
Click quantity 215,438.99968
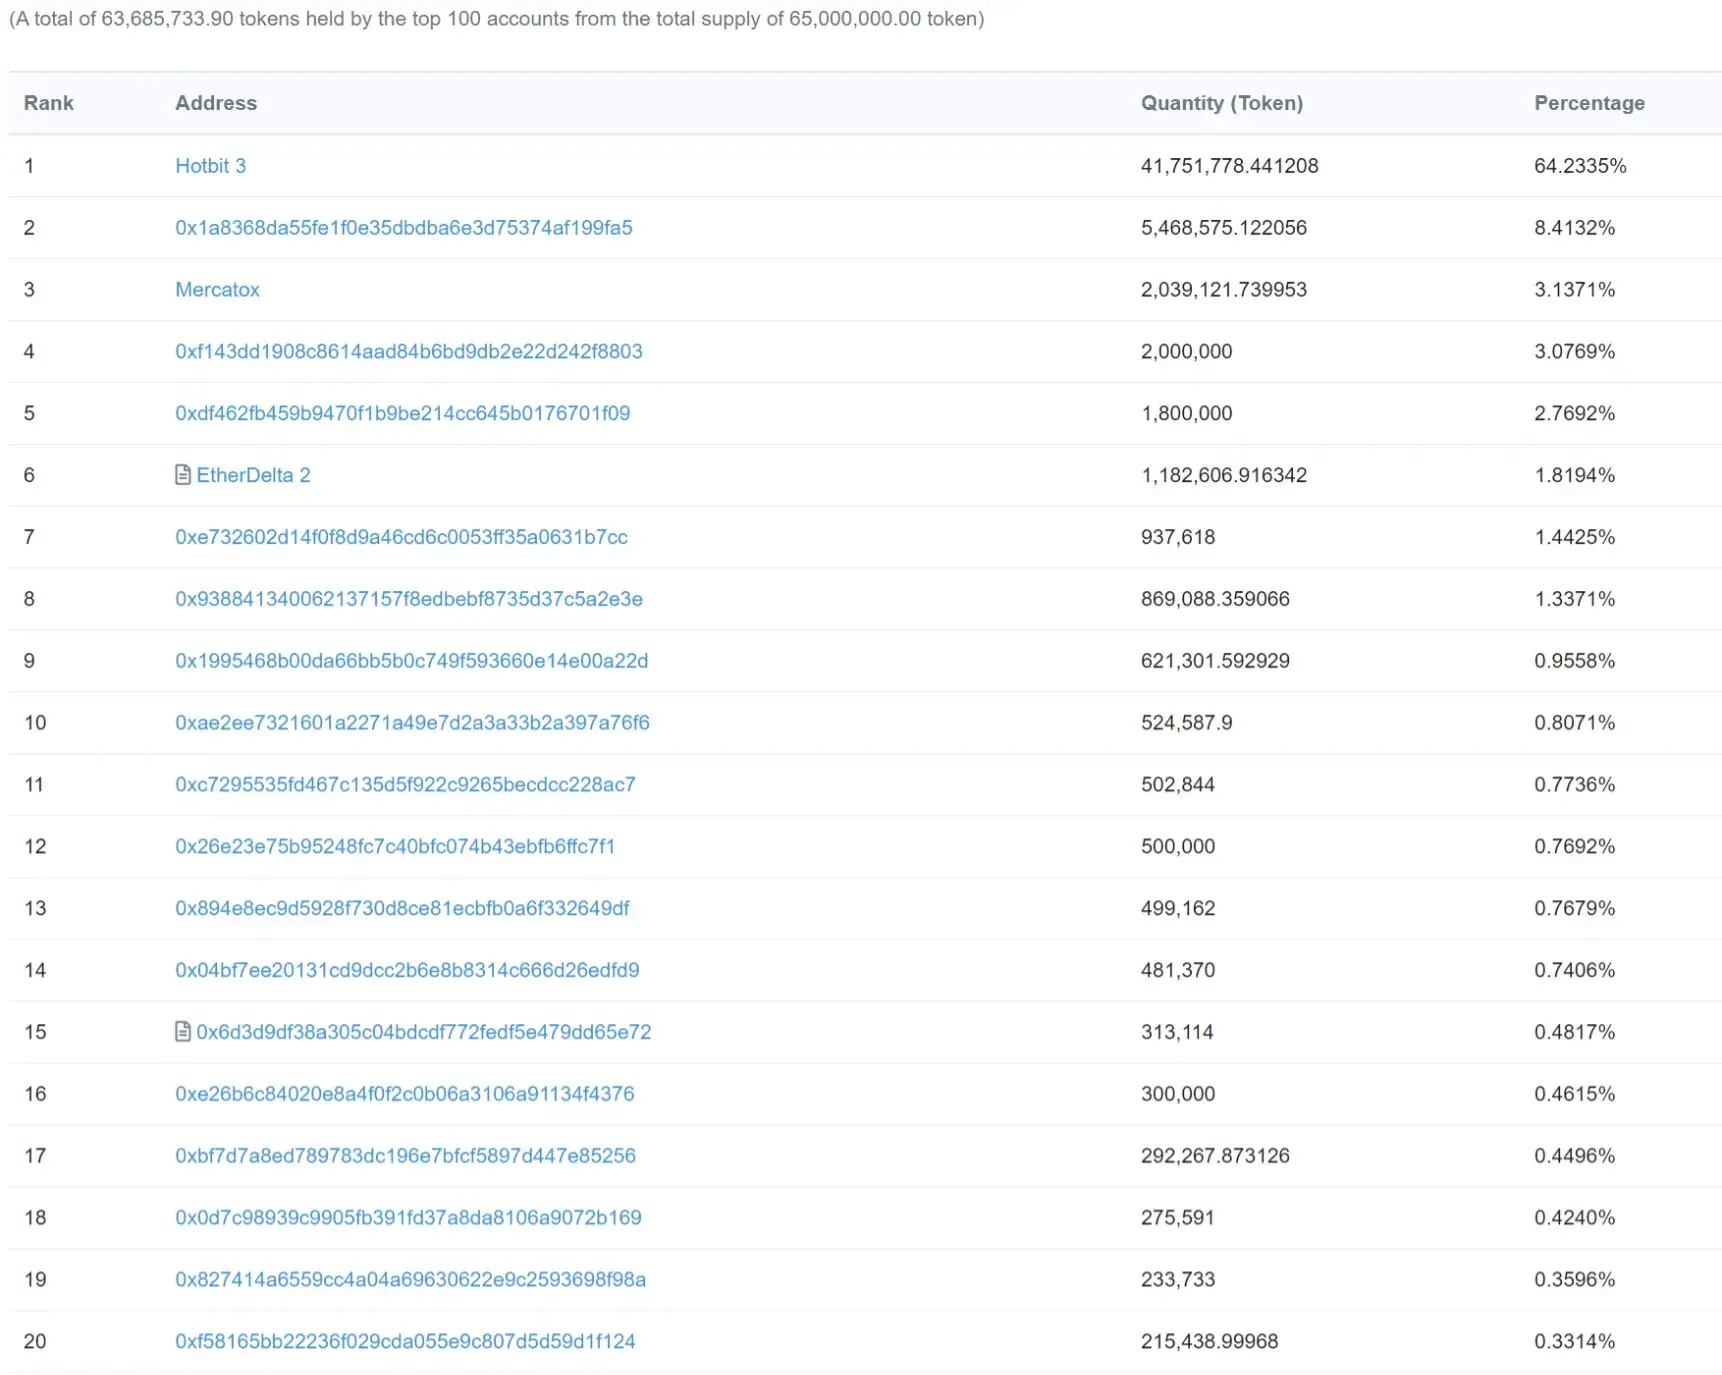tap(1209, 1342)
